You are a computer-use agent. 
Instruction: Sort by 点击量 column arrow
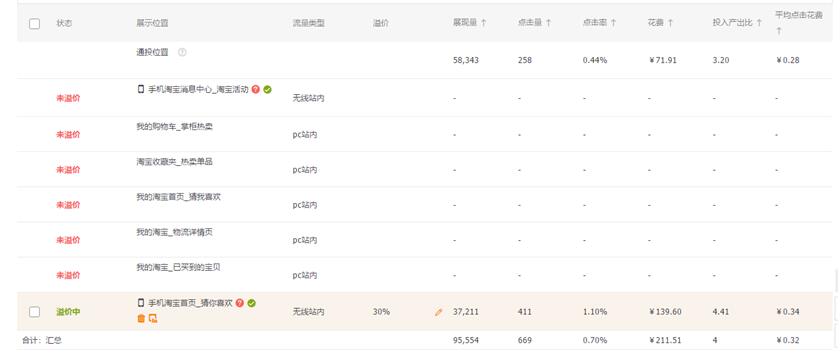(549, 23)
